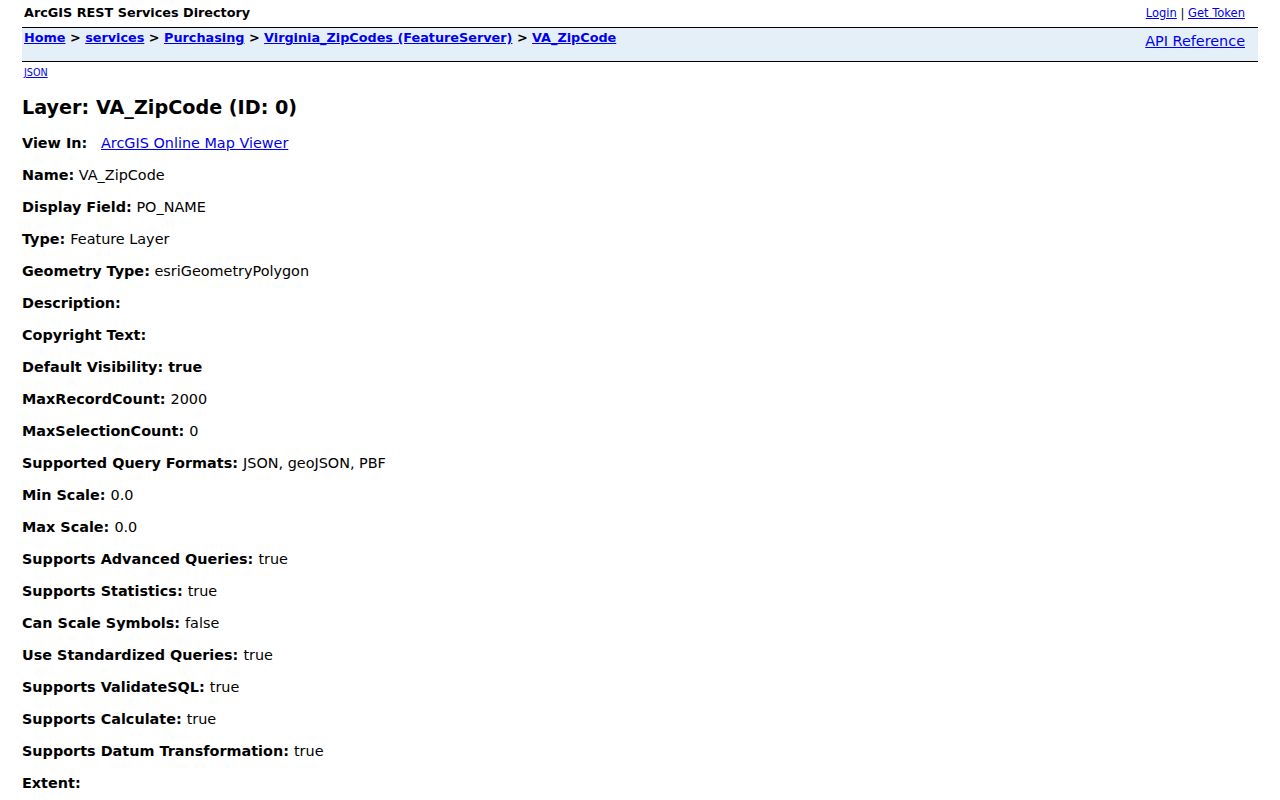Open the API Reference link
This screenshot has width=1280, height=800.
[x=1195, y=41]
